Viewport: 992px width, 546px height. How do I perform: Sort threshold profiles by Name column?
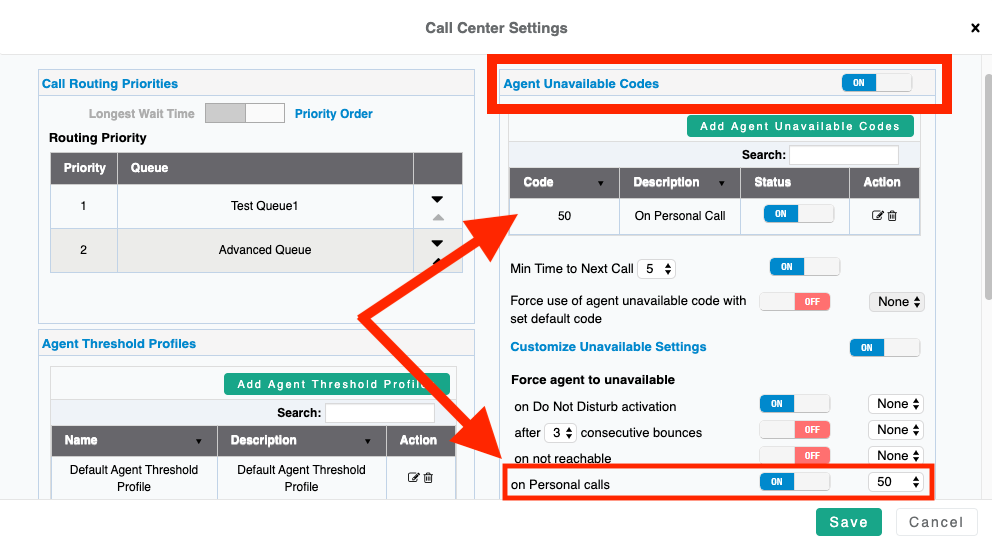(x=199, y=441)
